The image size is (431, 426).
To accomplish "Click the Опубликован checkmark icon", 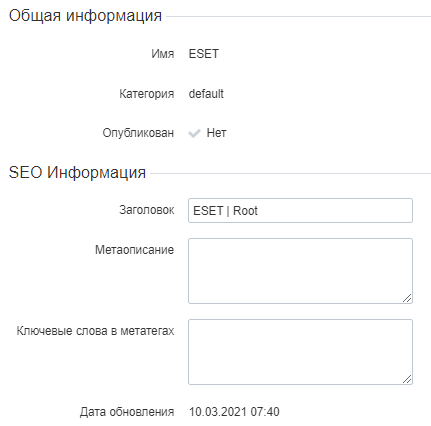I will (x=194, y=133).
